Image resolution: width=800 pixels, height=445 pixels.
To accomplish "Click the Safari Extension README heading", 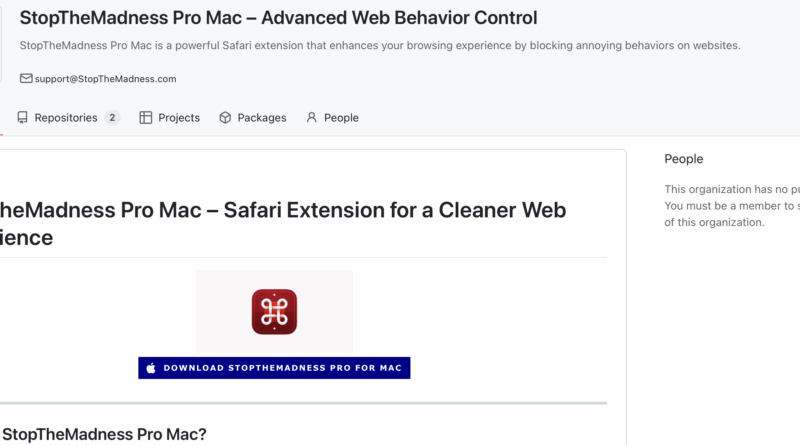I will (x=283, y=224).
